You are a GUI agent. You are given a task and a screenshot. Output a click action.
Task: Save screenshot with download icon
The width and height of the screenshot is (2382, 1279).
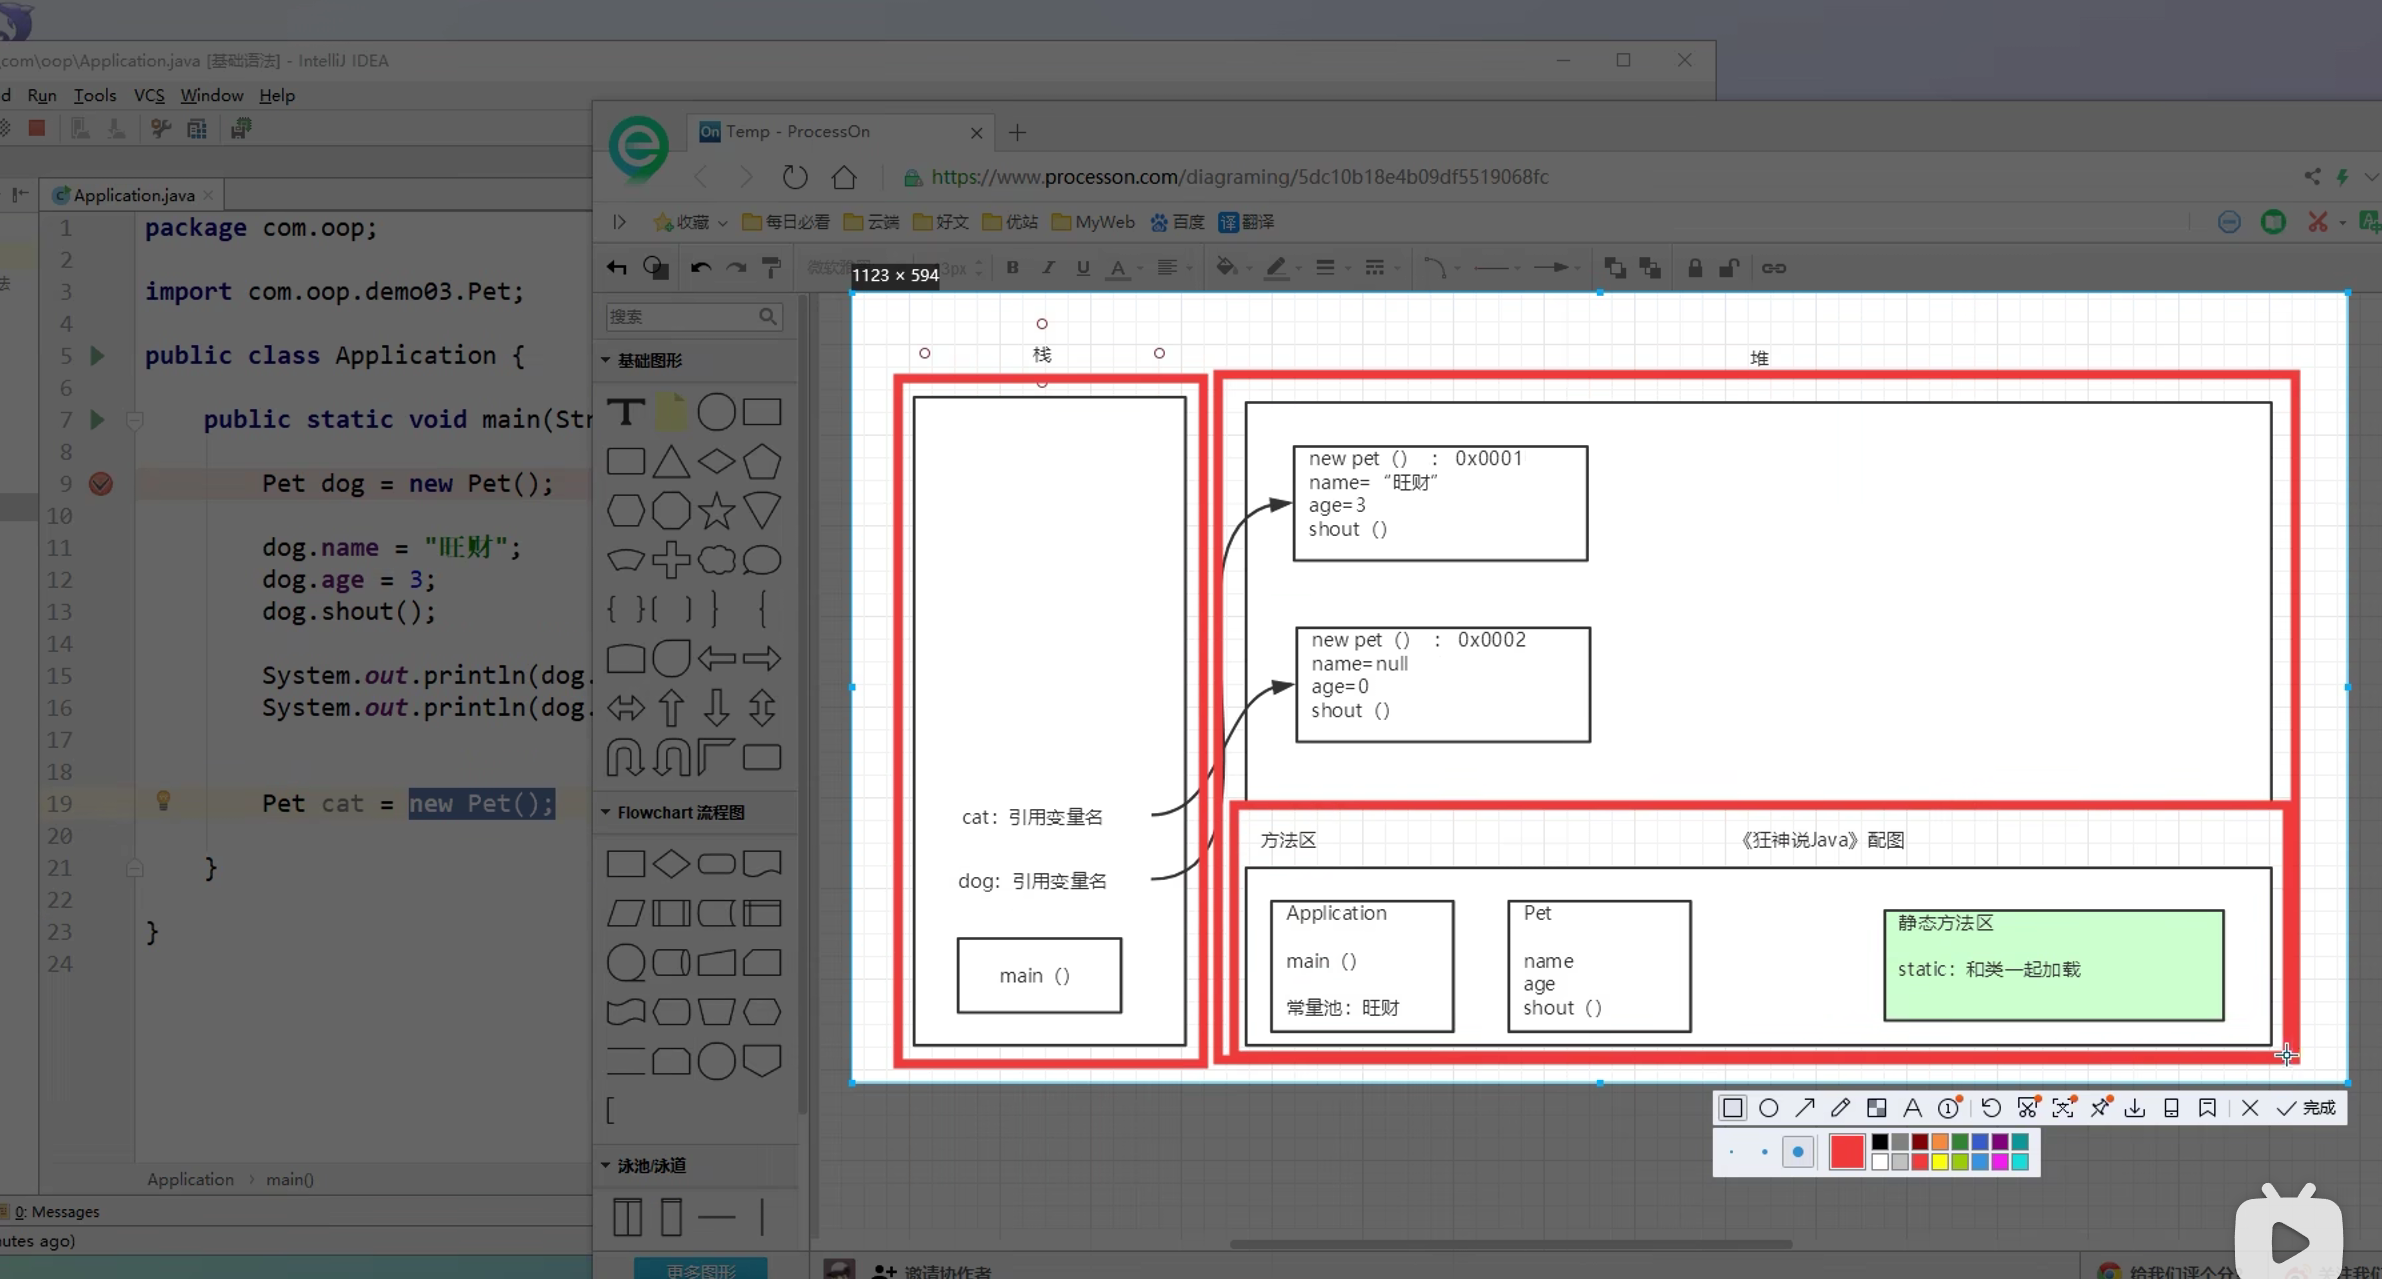click(x=2135, y=1108)
